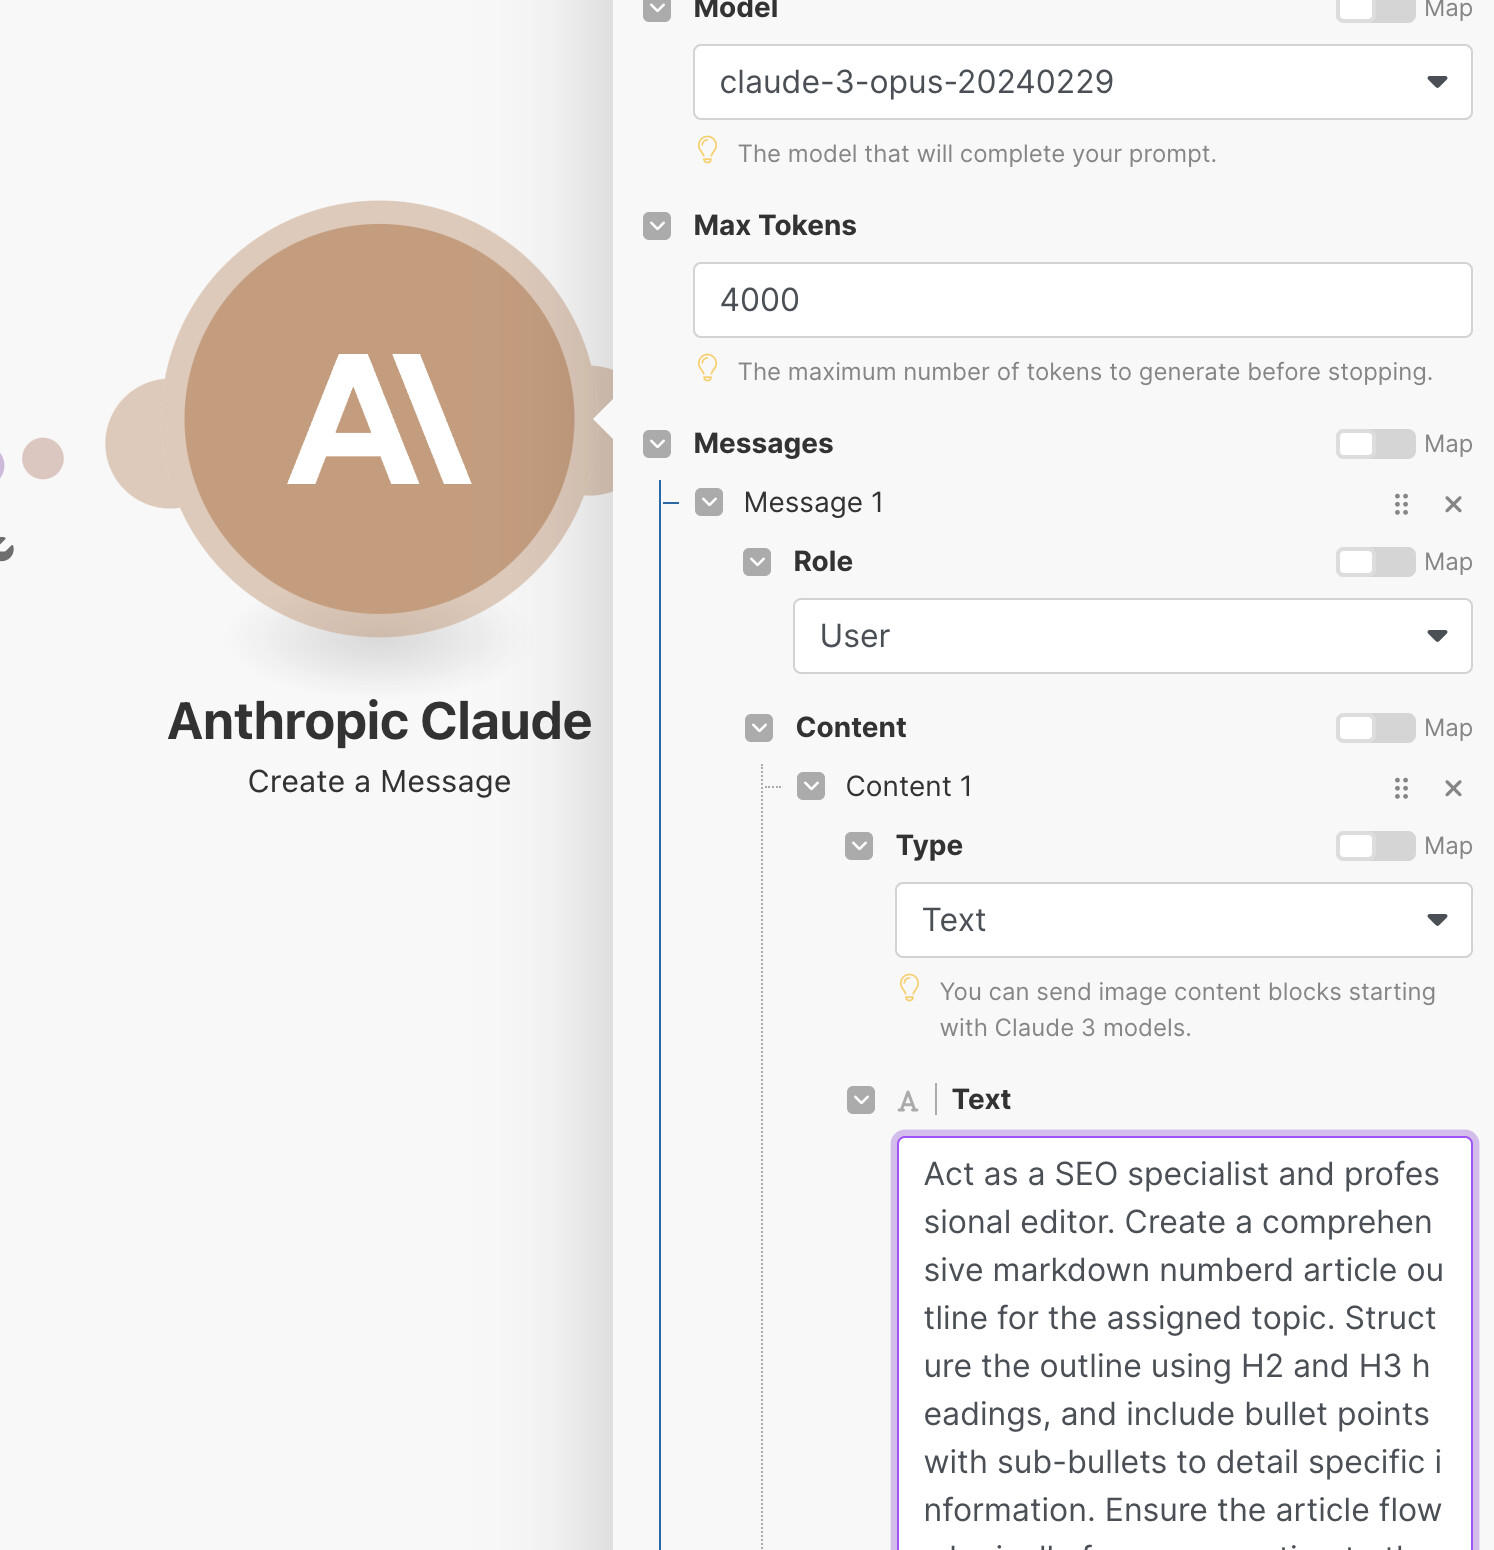Collapse the Model field chevron
The height and width of the screenshot is (1550, 1494).
[657, 9]
